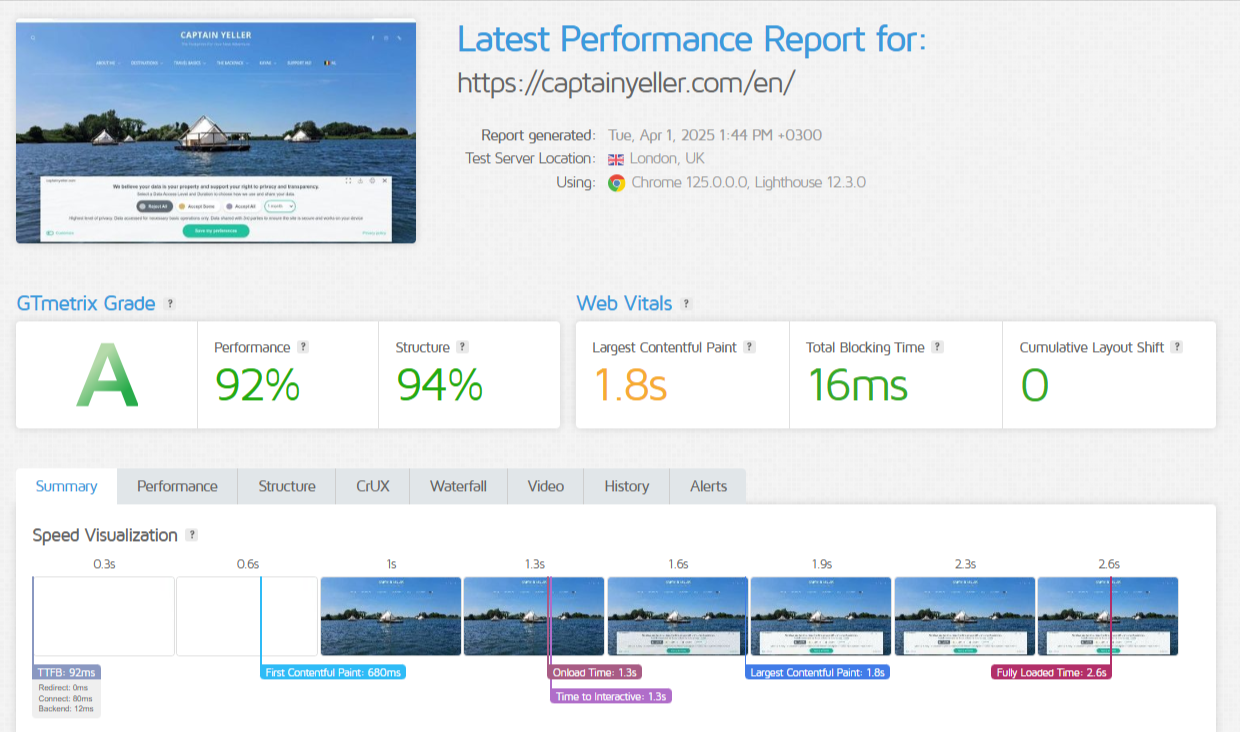Click Chrome 125.0.0.0, Lighthouse 12.3.0 text
The image size is (1240, 732).
pos(749,183)
